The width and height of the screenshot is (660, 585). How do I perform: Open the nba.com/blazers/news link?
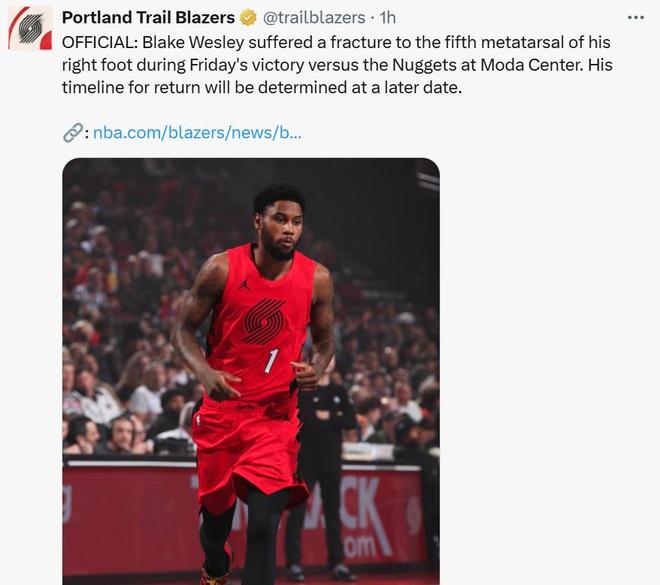(x=197, y=133)
